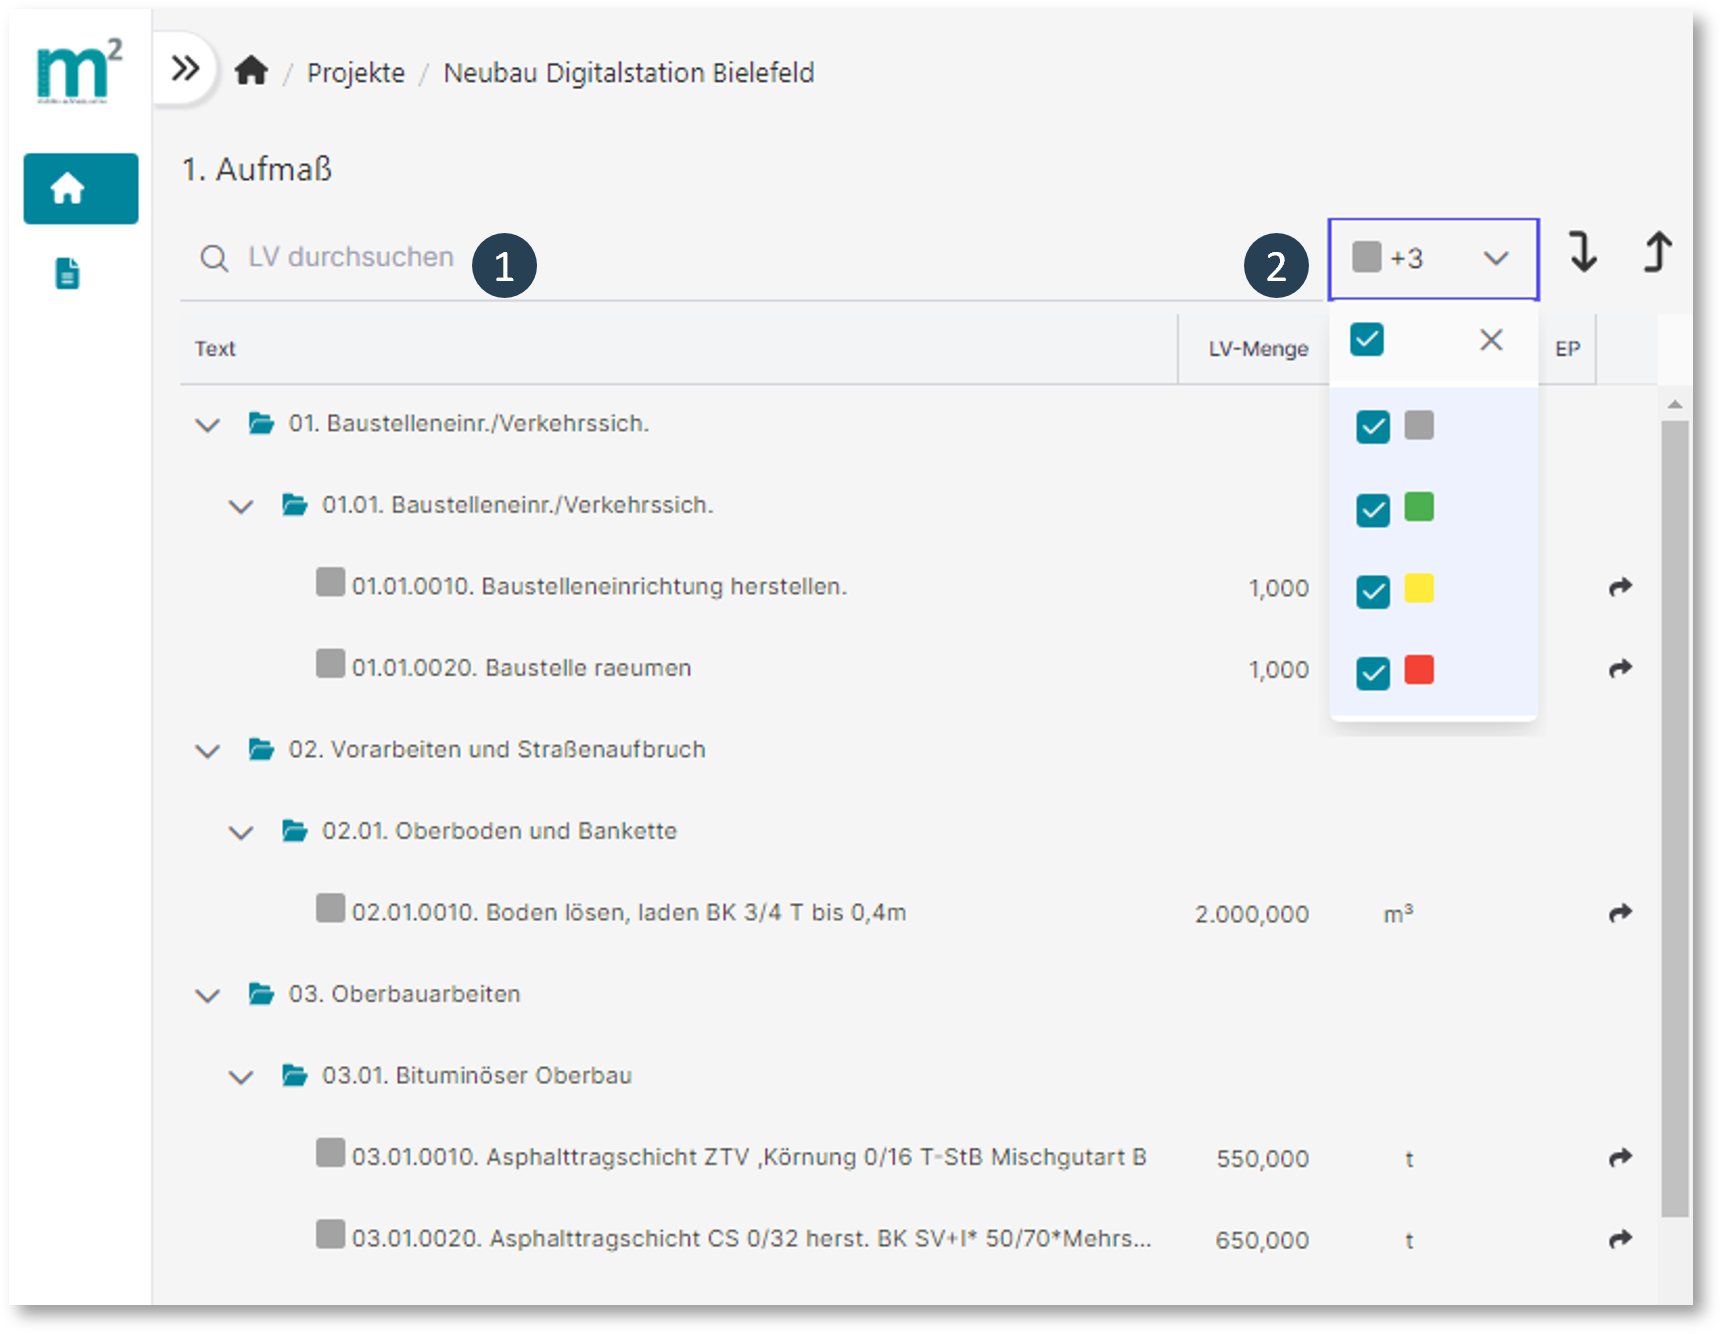This screenshot has width=1722, height=1334.
Task: Clear the filter with the X icon
Action: pos(1491,340)
